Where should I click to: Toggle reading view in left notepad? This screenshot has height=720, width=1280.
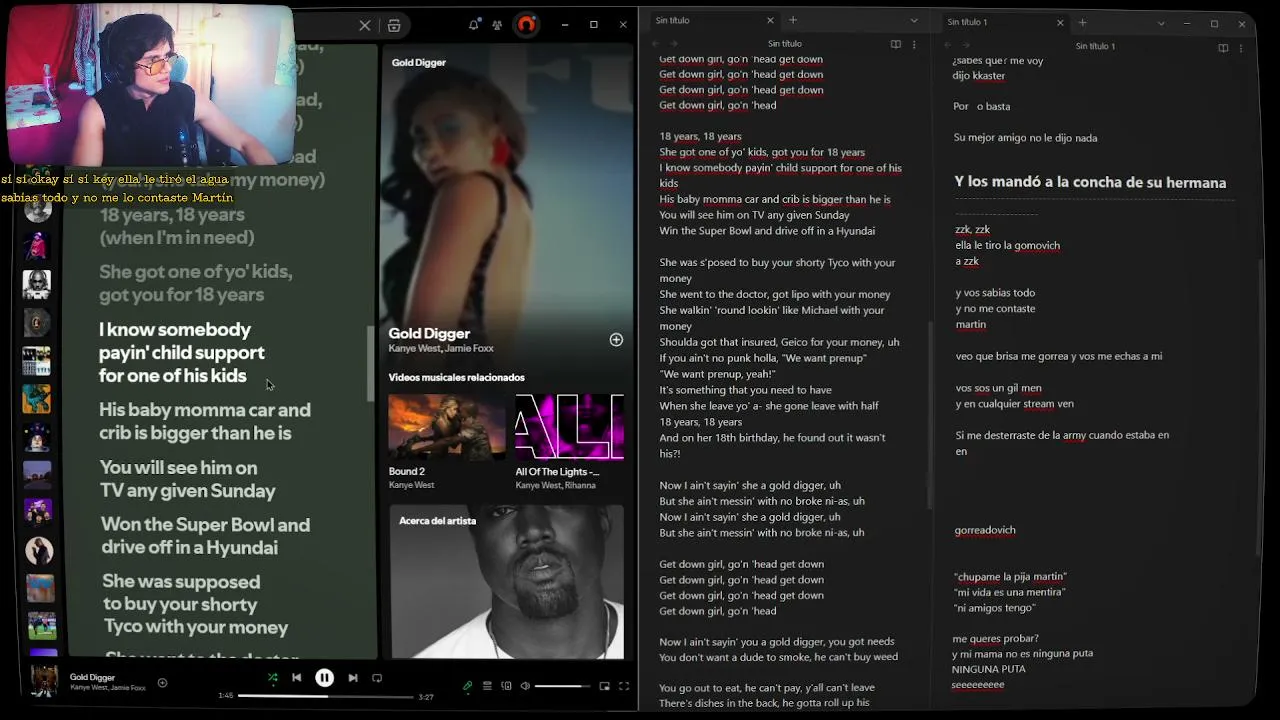click(896, 44)
